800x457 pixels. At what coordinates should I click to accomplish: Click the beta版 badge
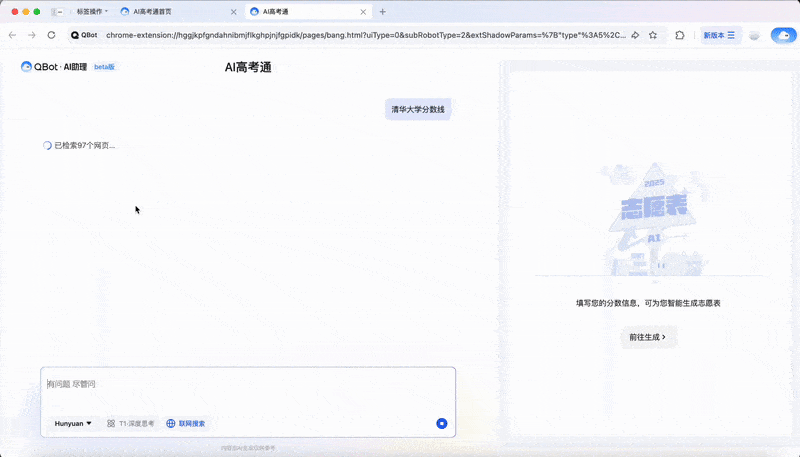(x=105, y=67)
